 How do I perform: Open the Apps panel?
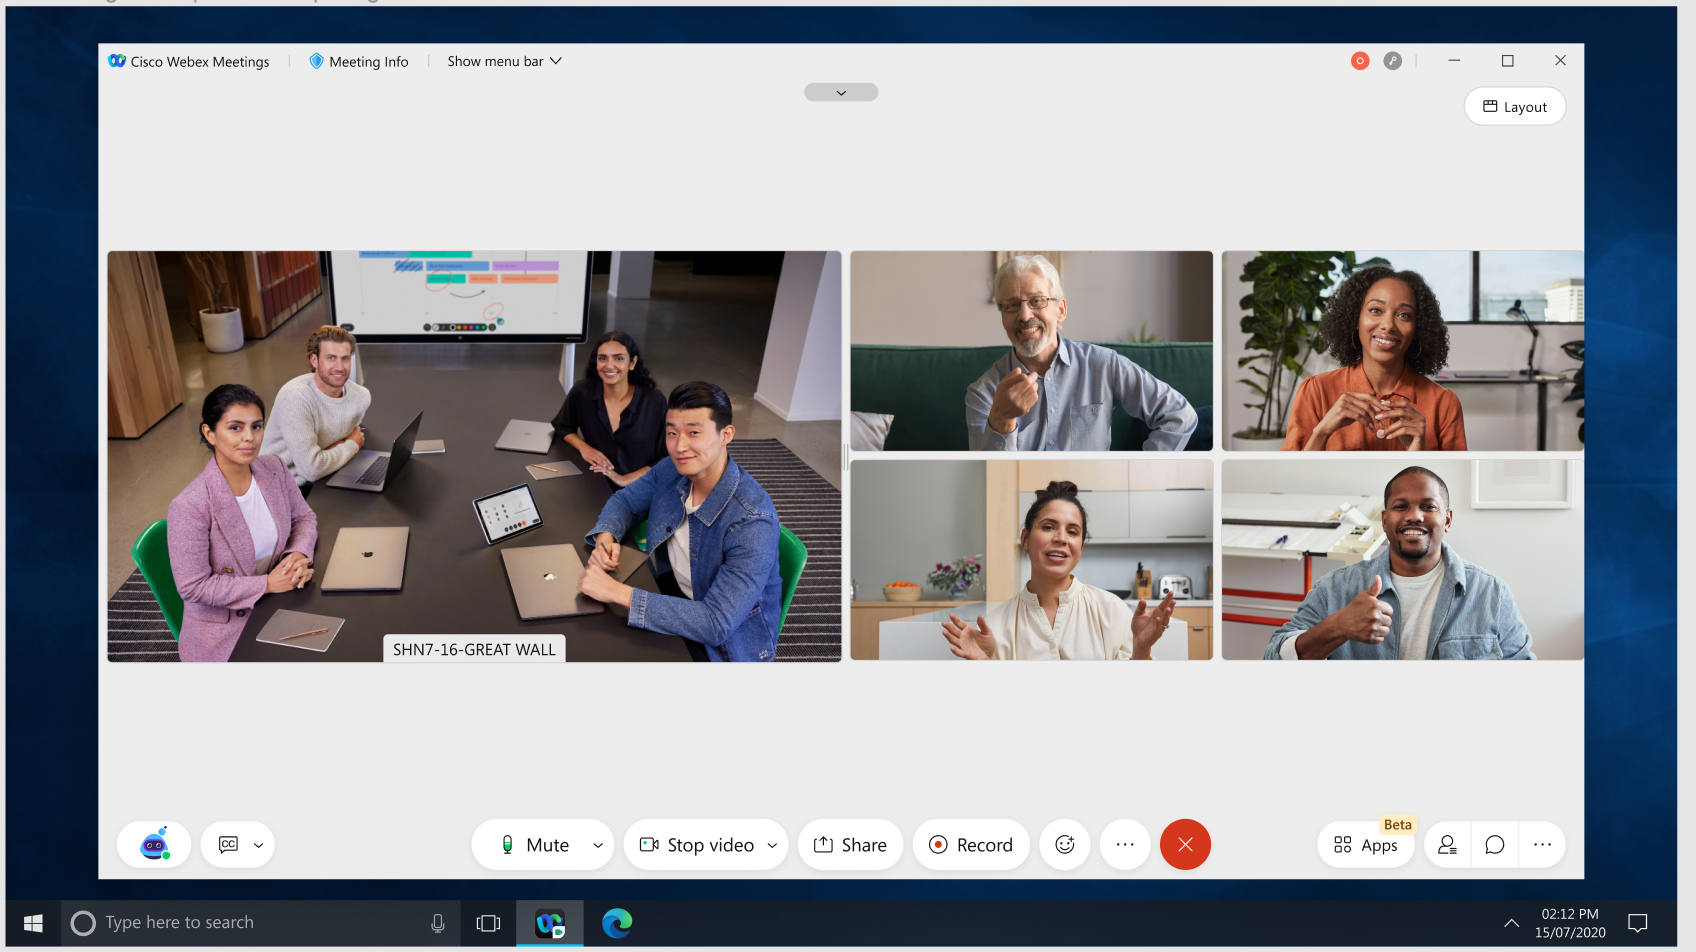point(1366,845)
